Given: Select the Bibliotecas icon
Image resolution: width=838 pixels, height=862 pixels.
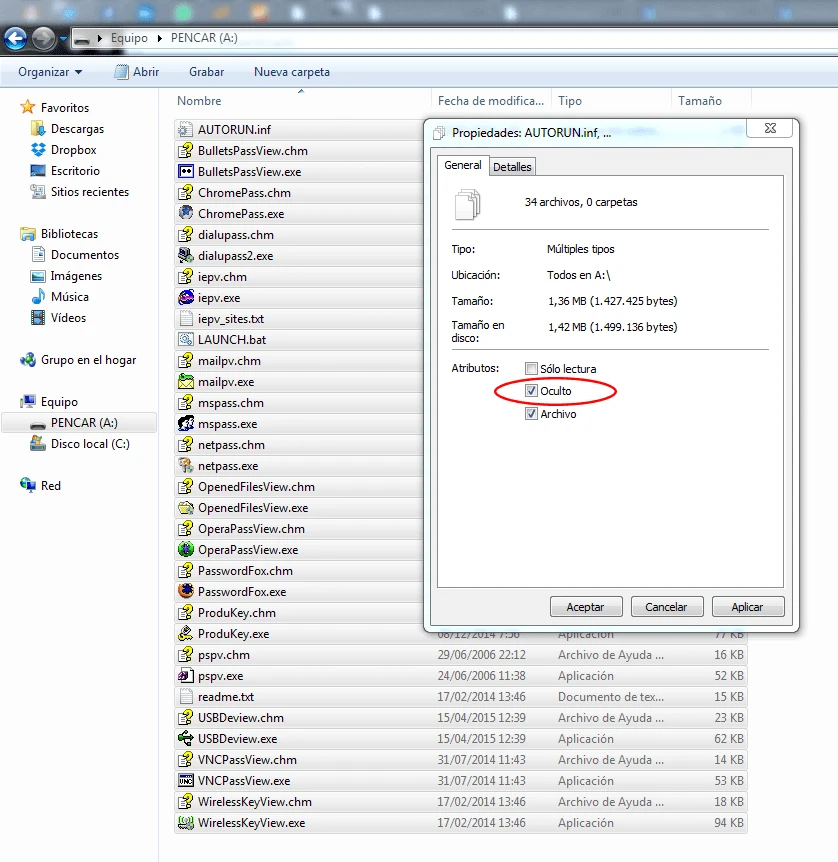Looking at the screenshot, I should pyautogui.click(x=28, y=234).
